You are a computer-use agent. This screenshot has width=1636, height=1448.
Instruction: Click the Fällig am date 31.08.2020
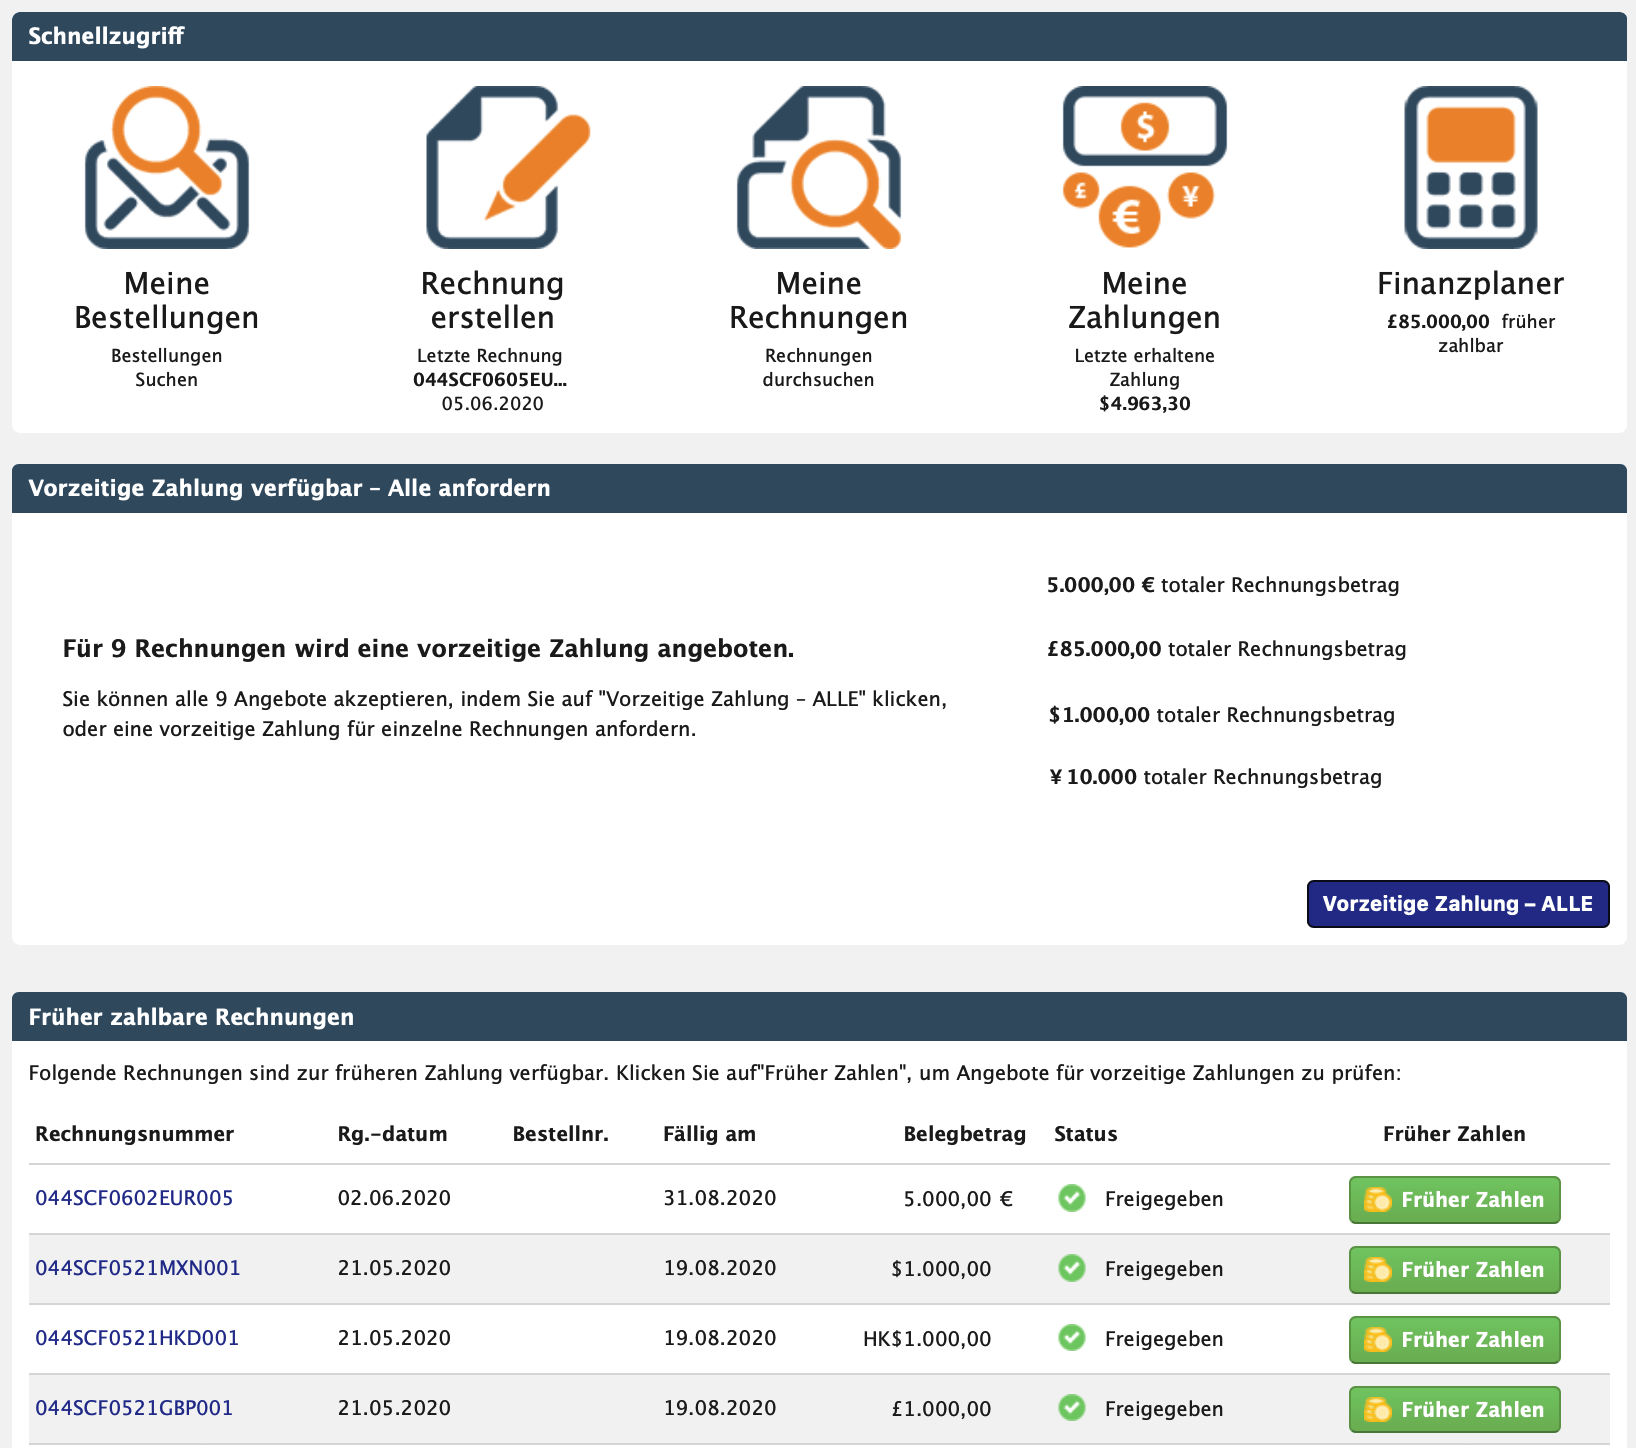click(x=720, y=1198)
